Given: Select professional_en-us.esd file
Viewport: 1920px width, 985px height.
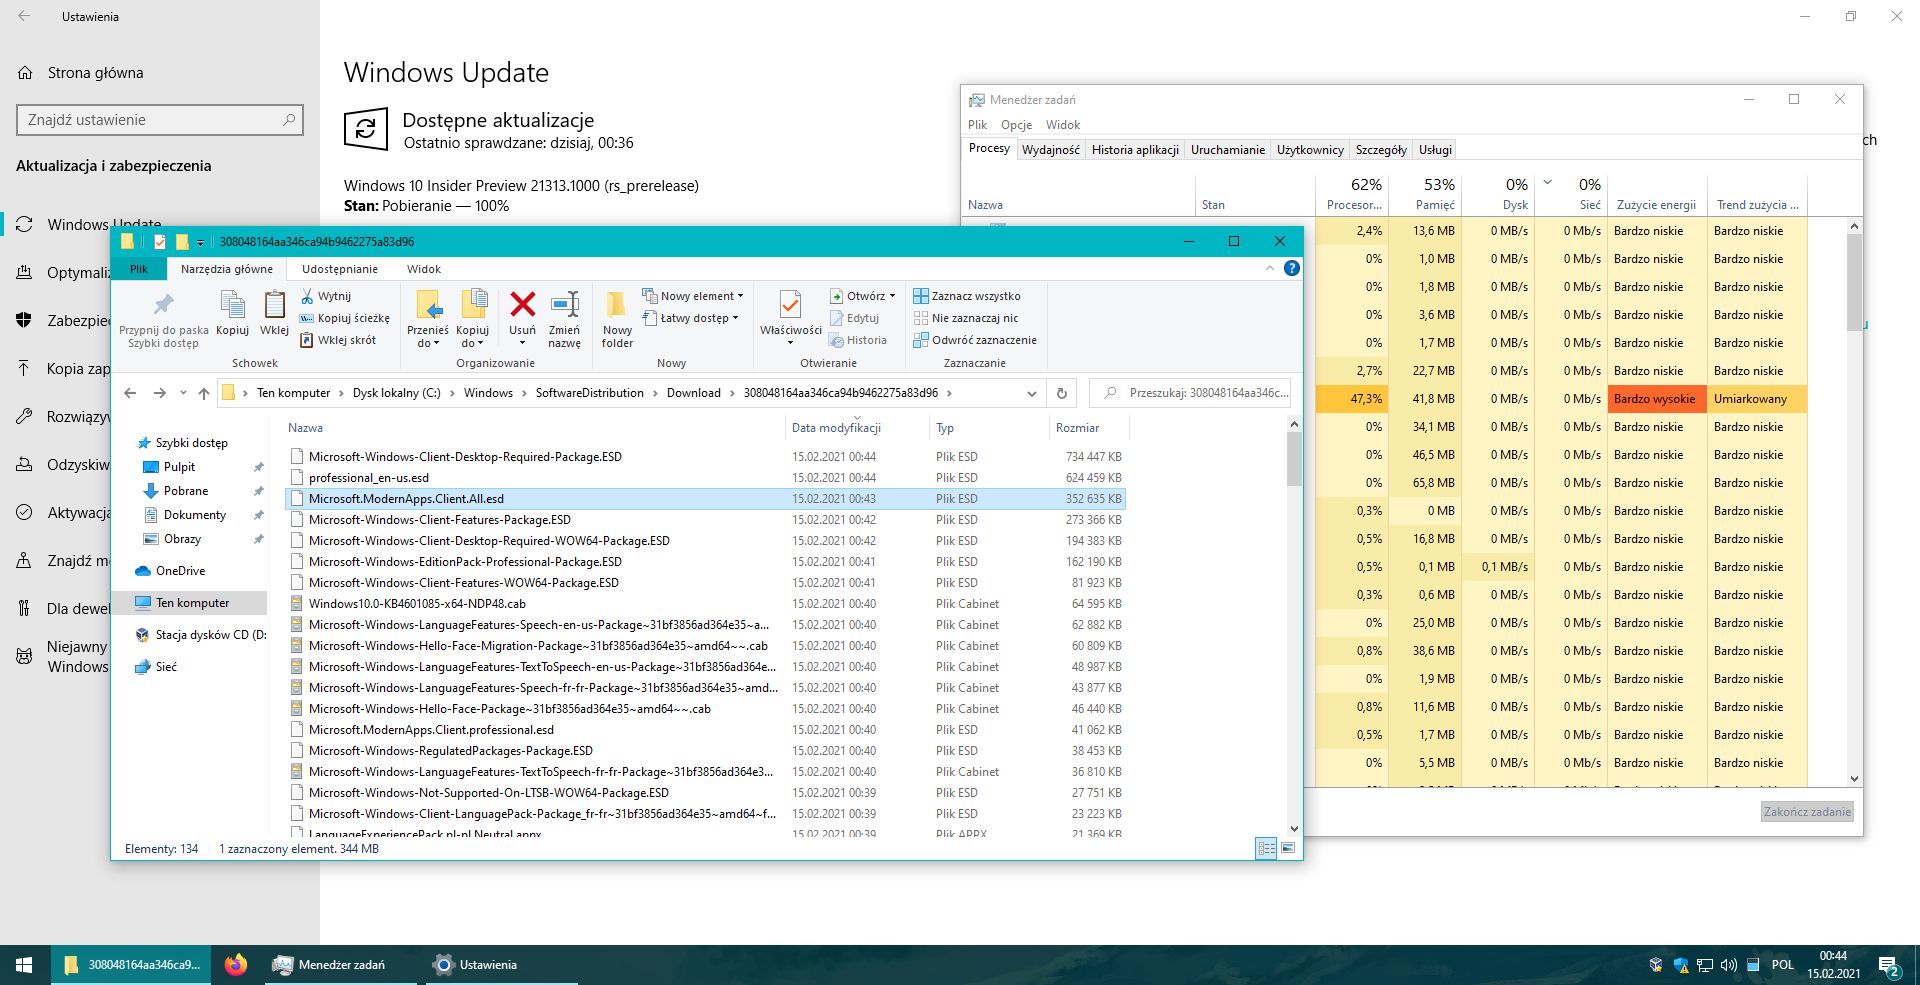Looking at the screenshot, I should click(369, 478).
